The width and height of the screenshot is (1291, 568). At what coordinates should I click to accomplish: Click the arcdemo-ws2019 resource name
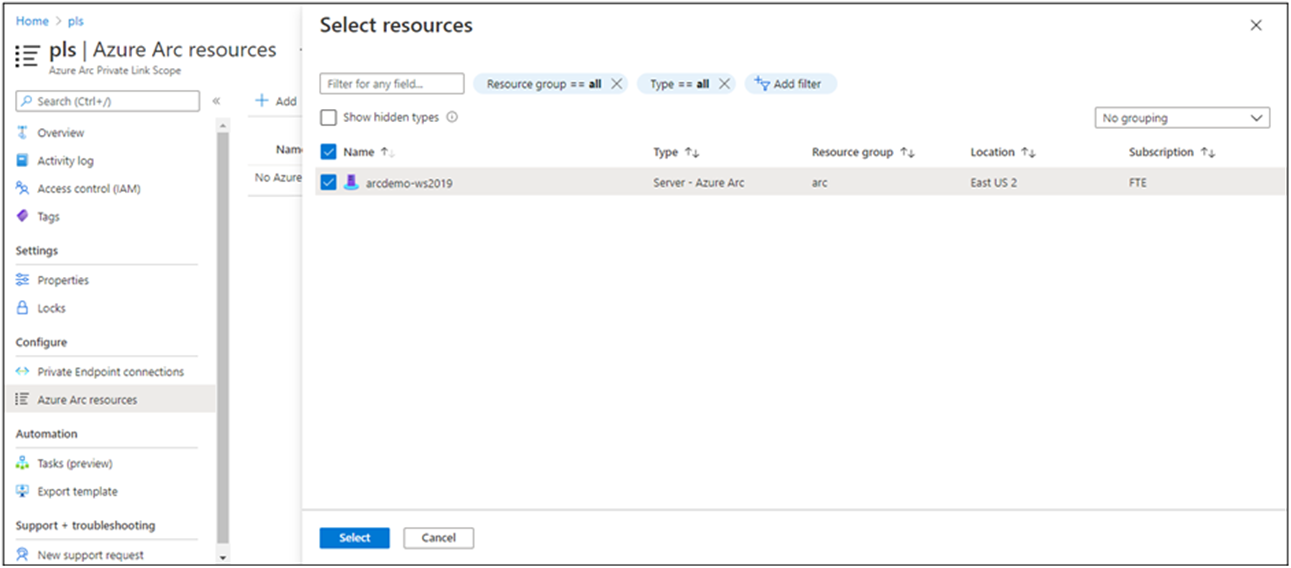tap(409, 183)
